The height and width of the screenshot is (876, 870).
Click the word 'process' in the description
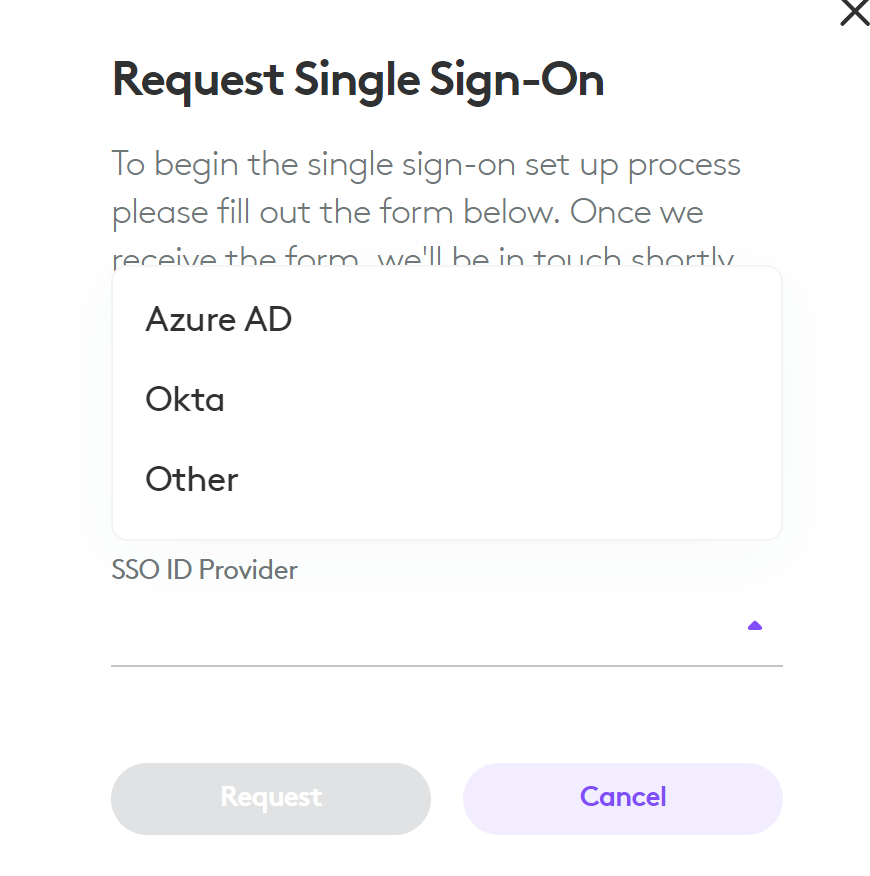coord(684,164)
